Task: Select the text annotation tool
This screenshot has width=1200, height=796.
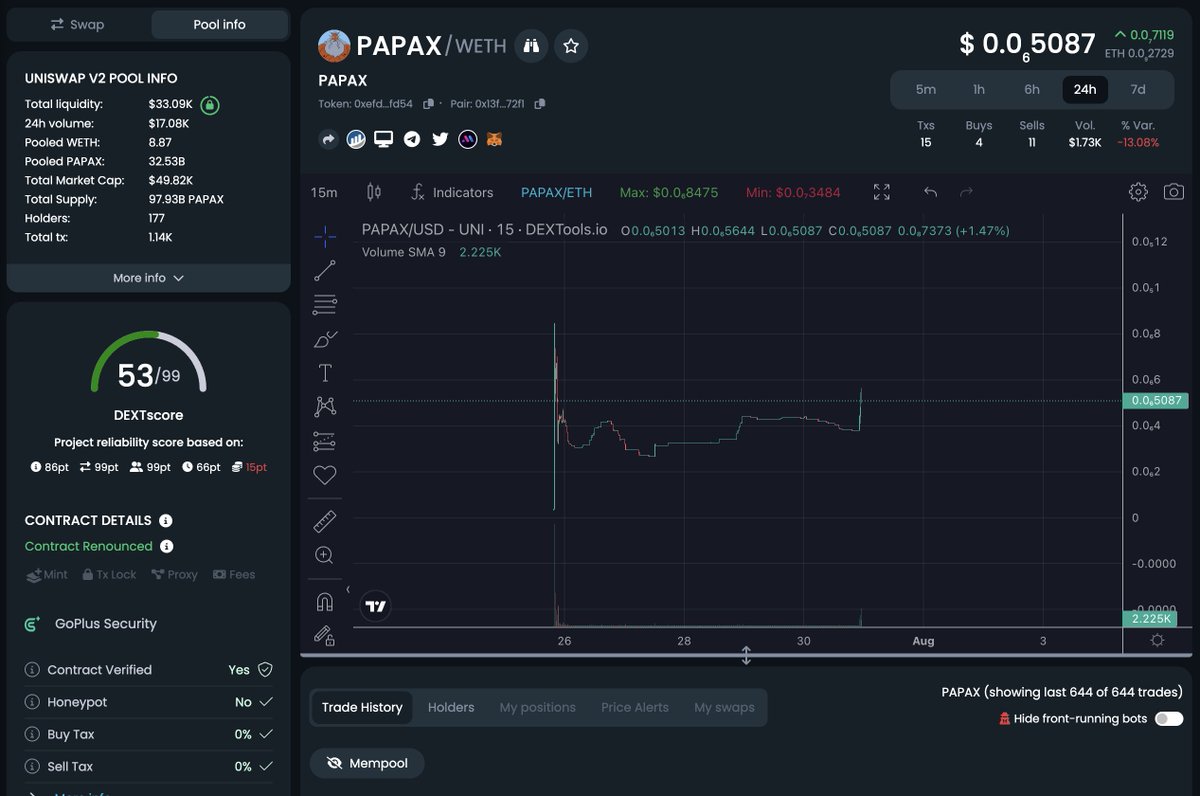Action: pyautogui.click(x=325, y=373)
